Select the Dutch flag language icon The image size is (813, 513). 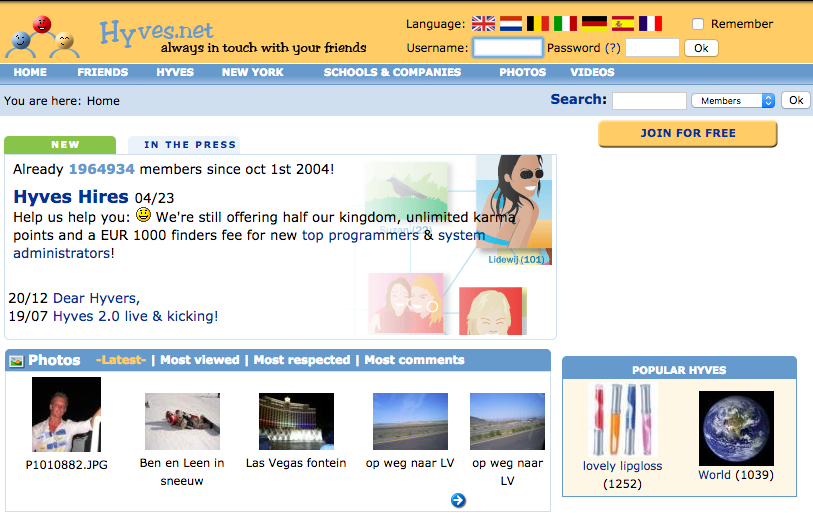[x=511, y=23]
